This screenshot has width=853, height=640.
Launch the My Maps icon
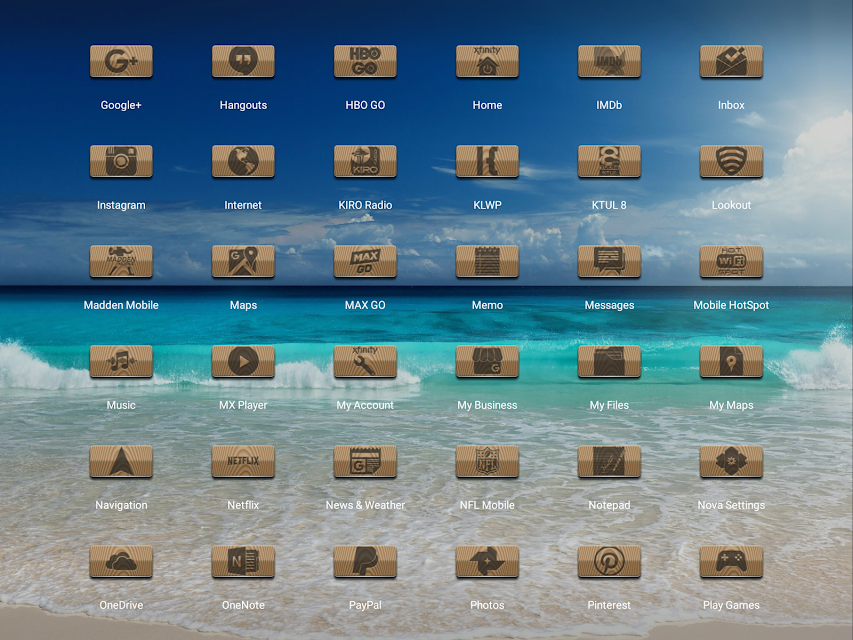(731, 361)
